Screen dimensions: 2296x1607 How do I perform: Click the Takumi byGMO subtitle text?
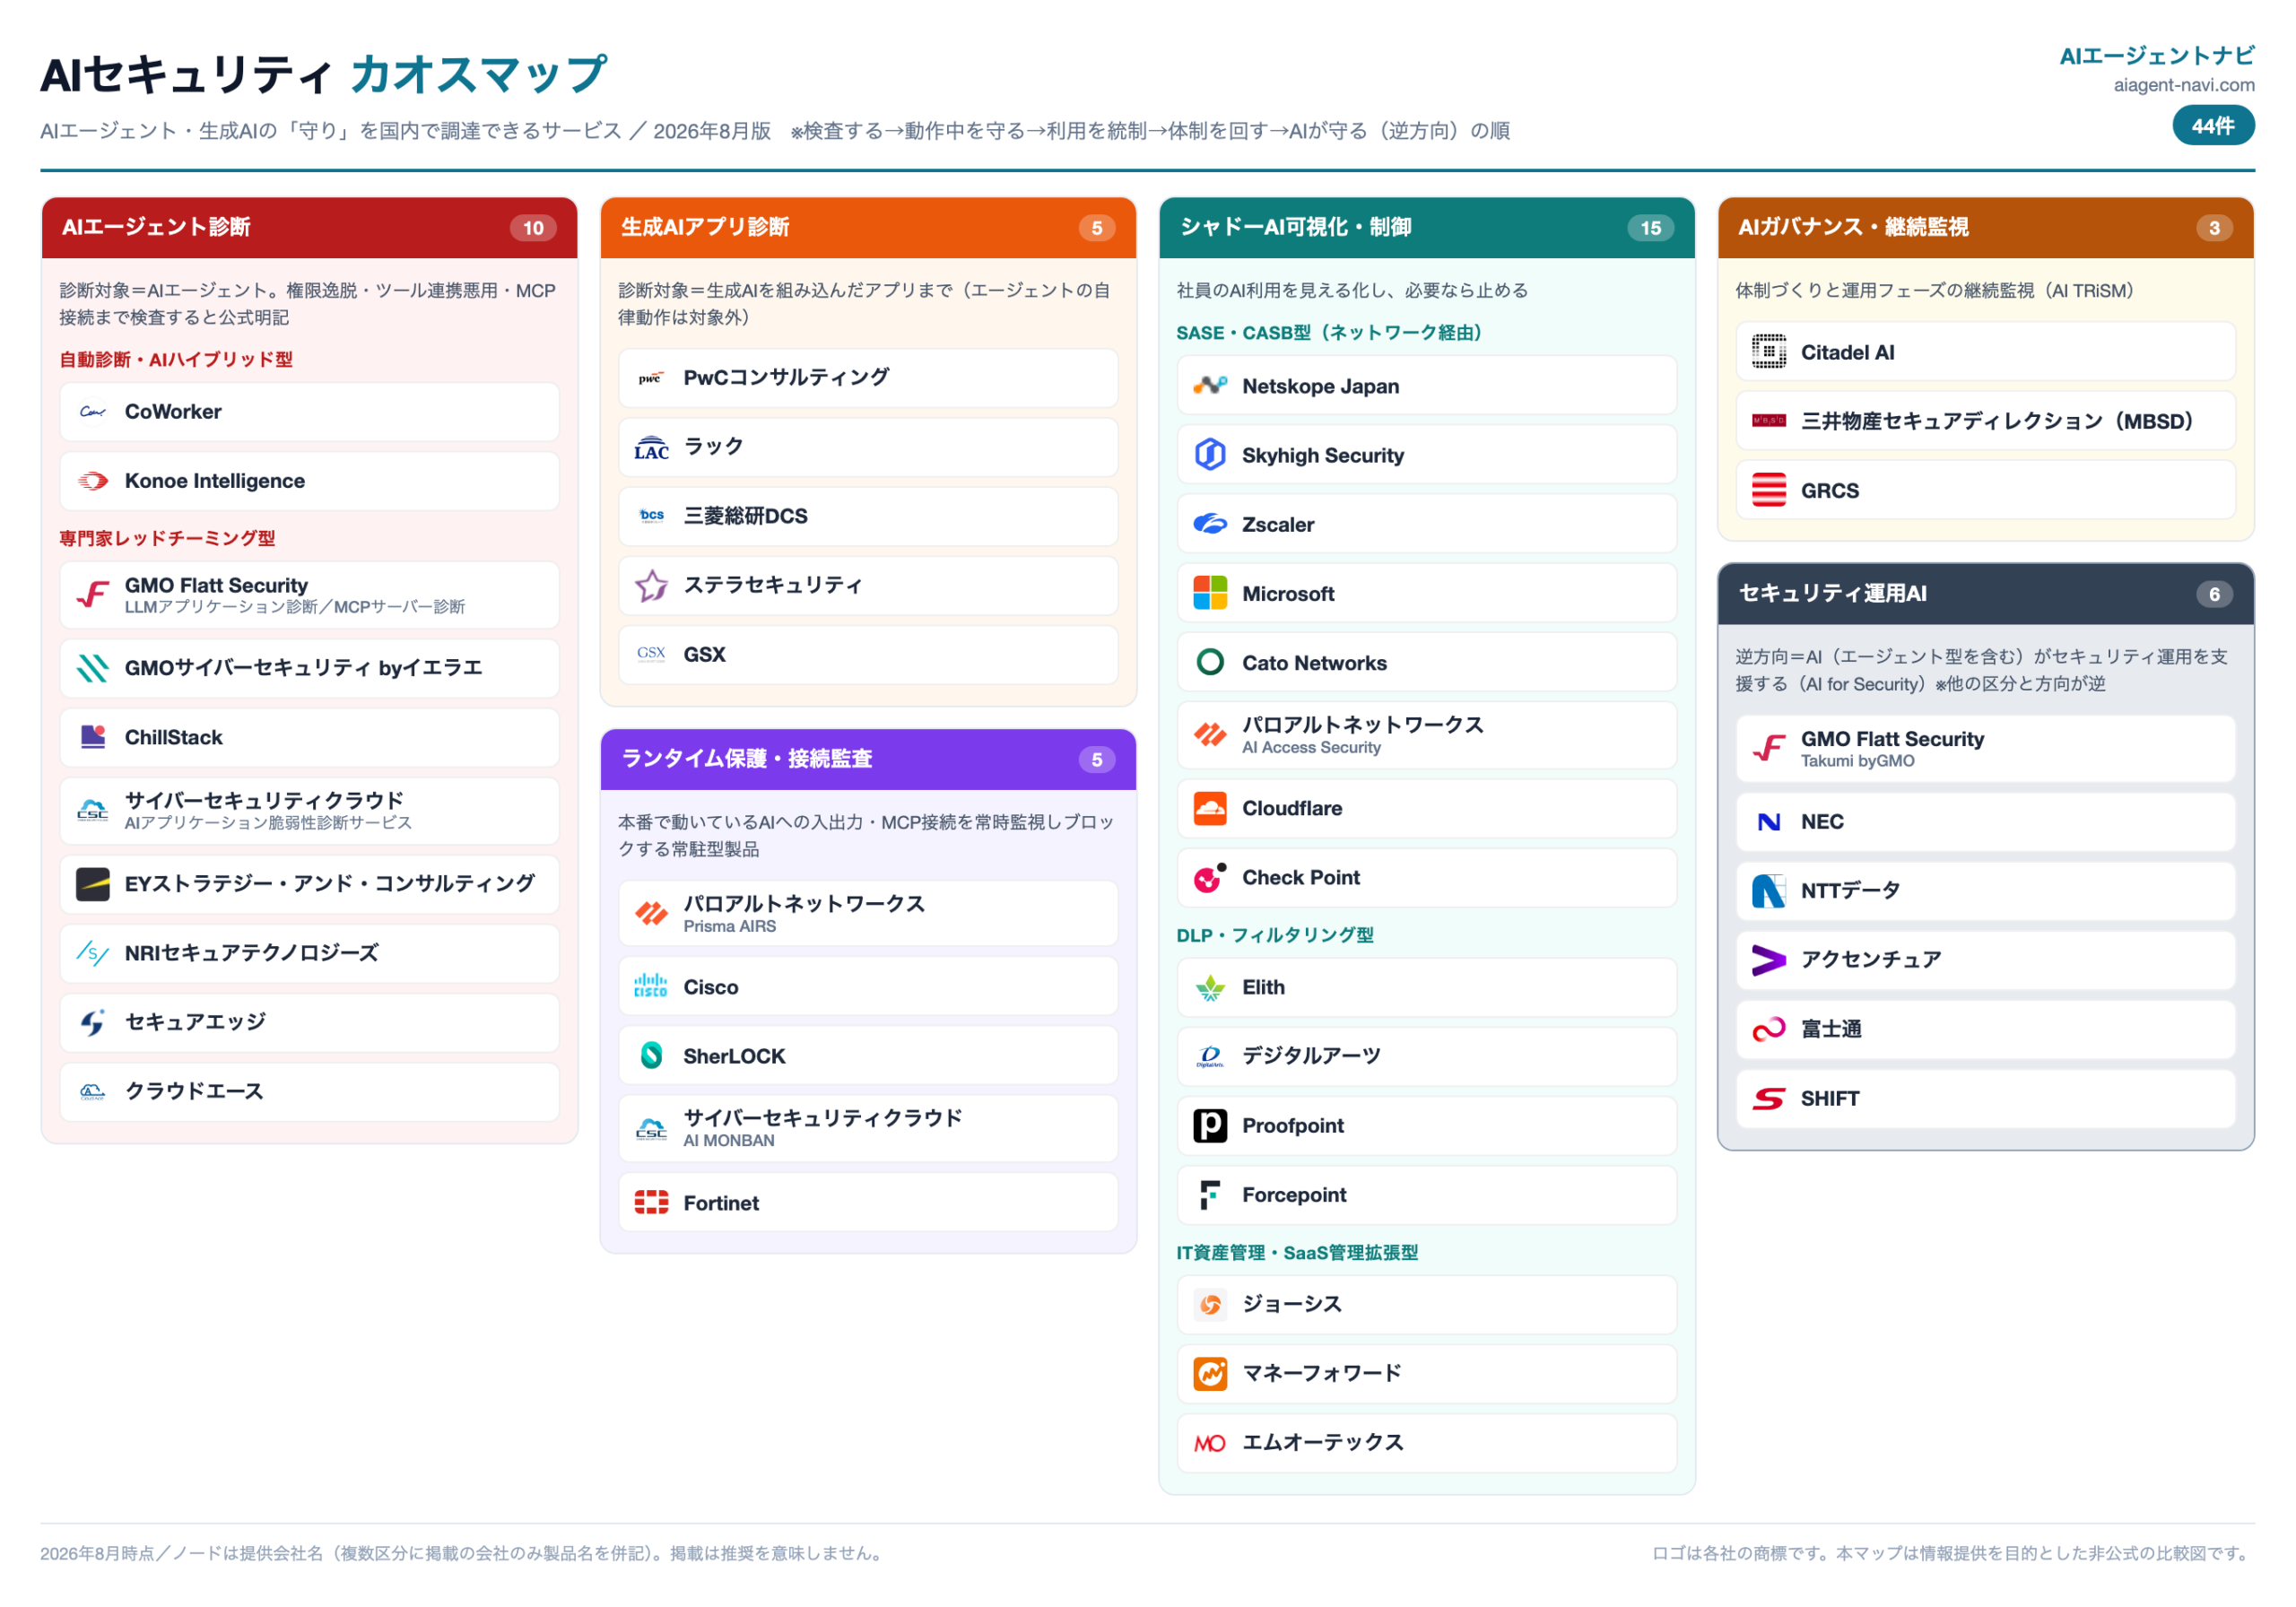pyautogui.click(x=1858, y=761)
